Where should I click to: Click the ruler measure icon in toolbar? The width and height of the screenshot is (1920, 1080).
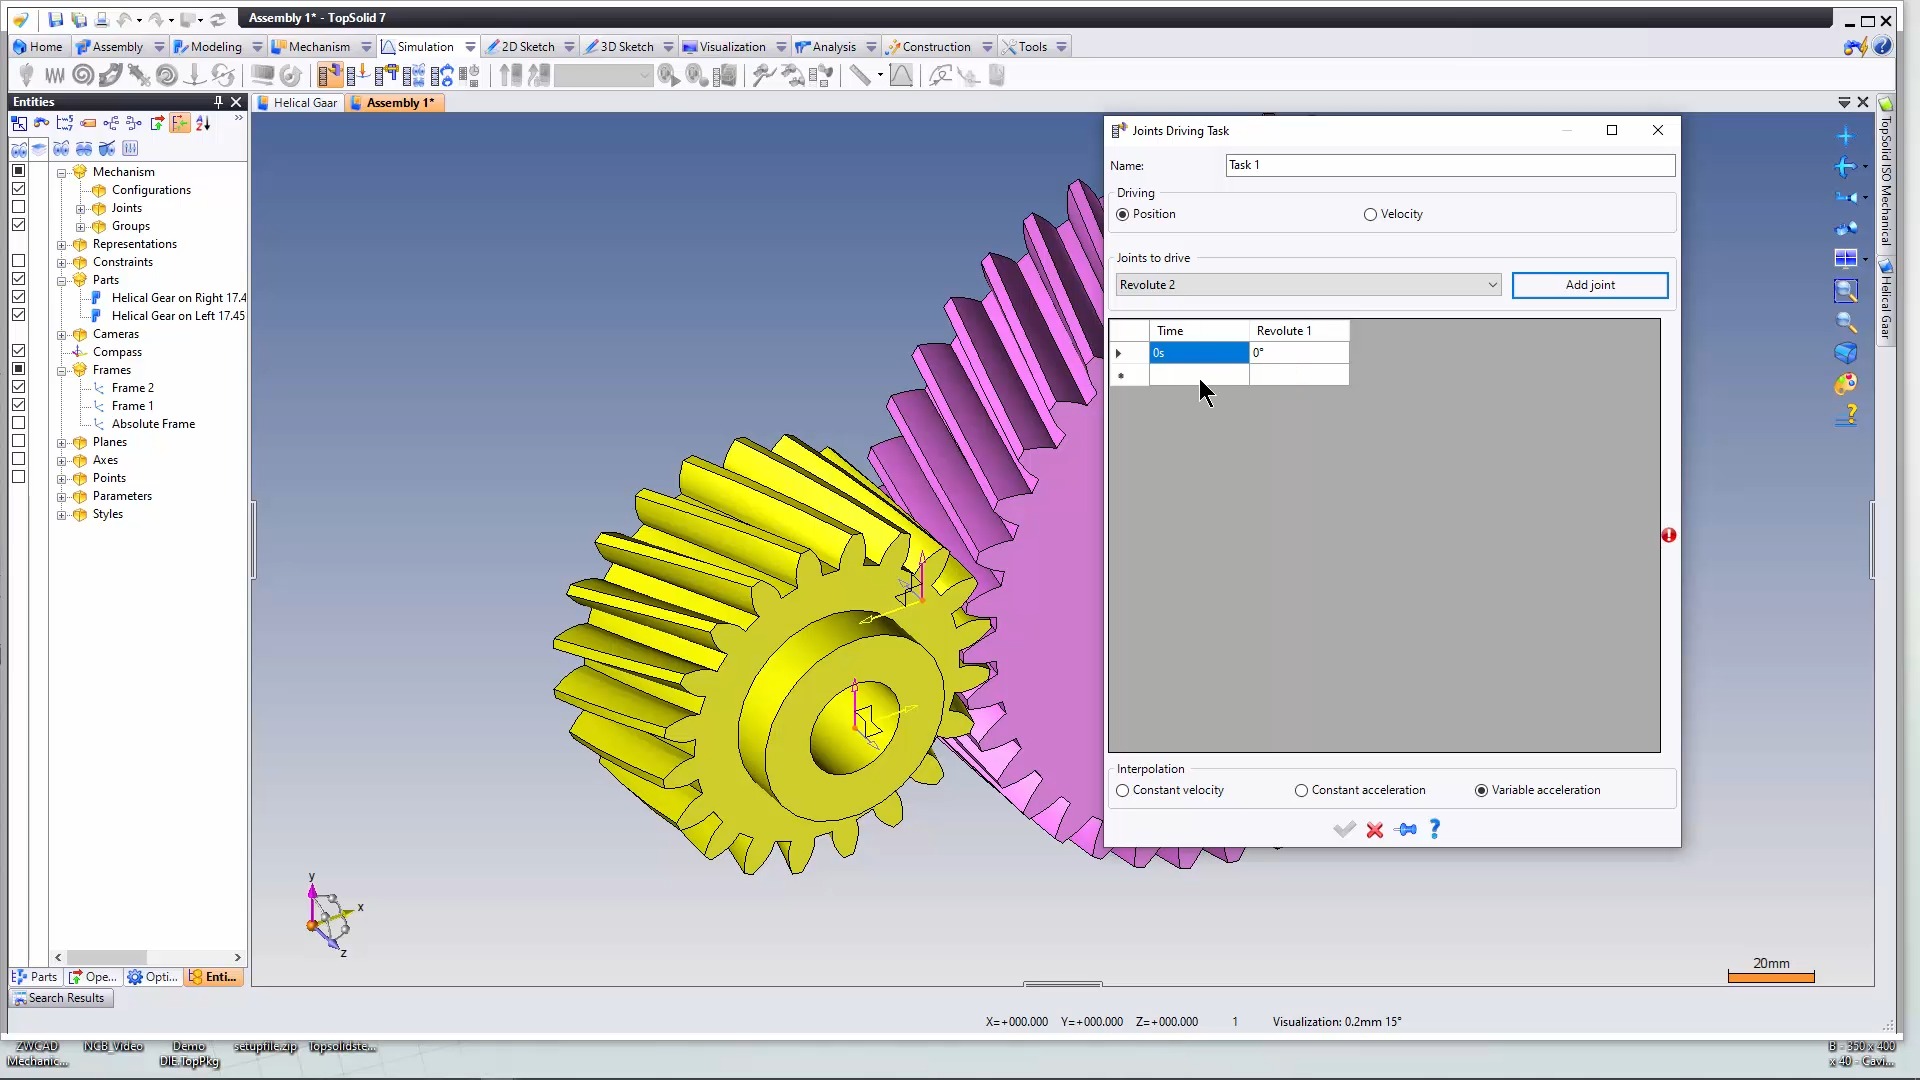(860, 75)
